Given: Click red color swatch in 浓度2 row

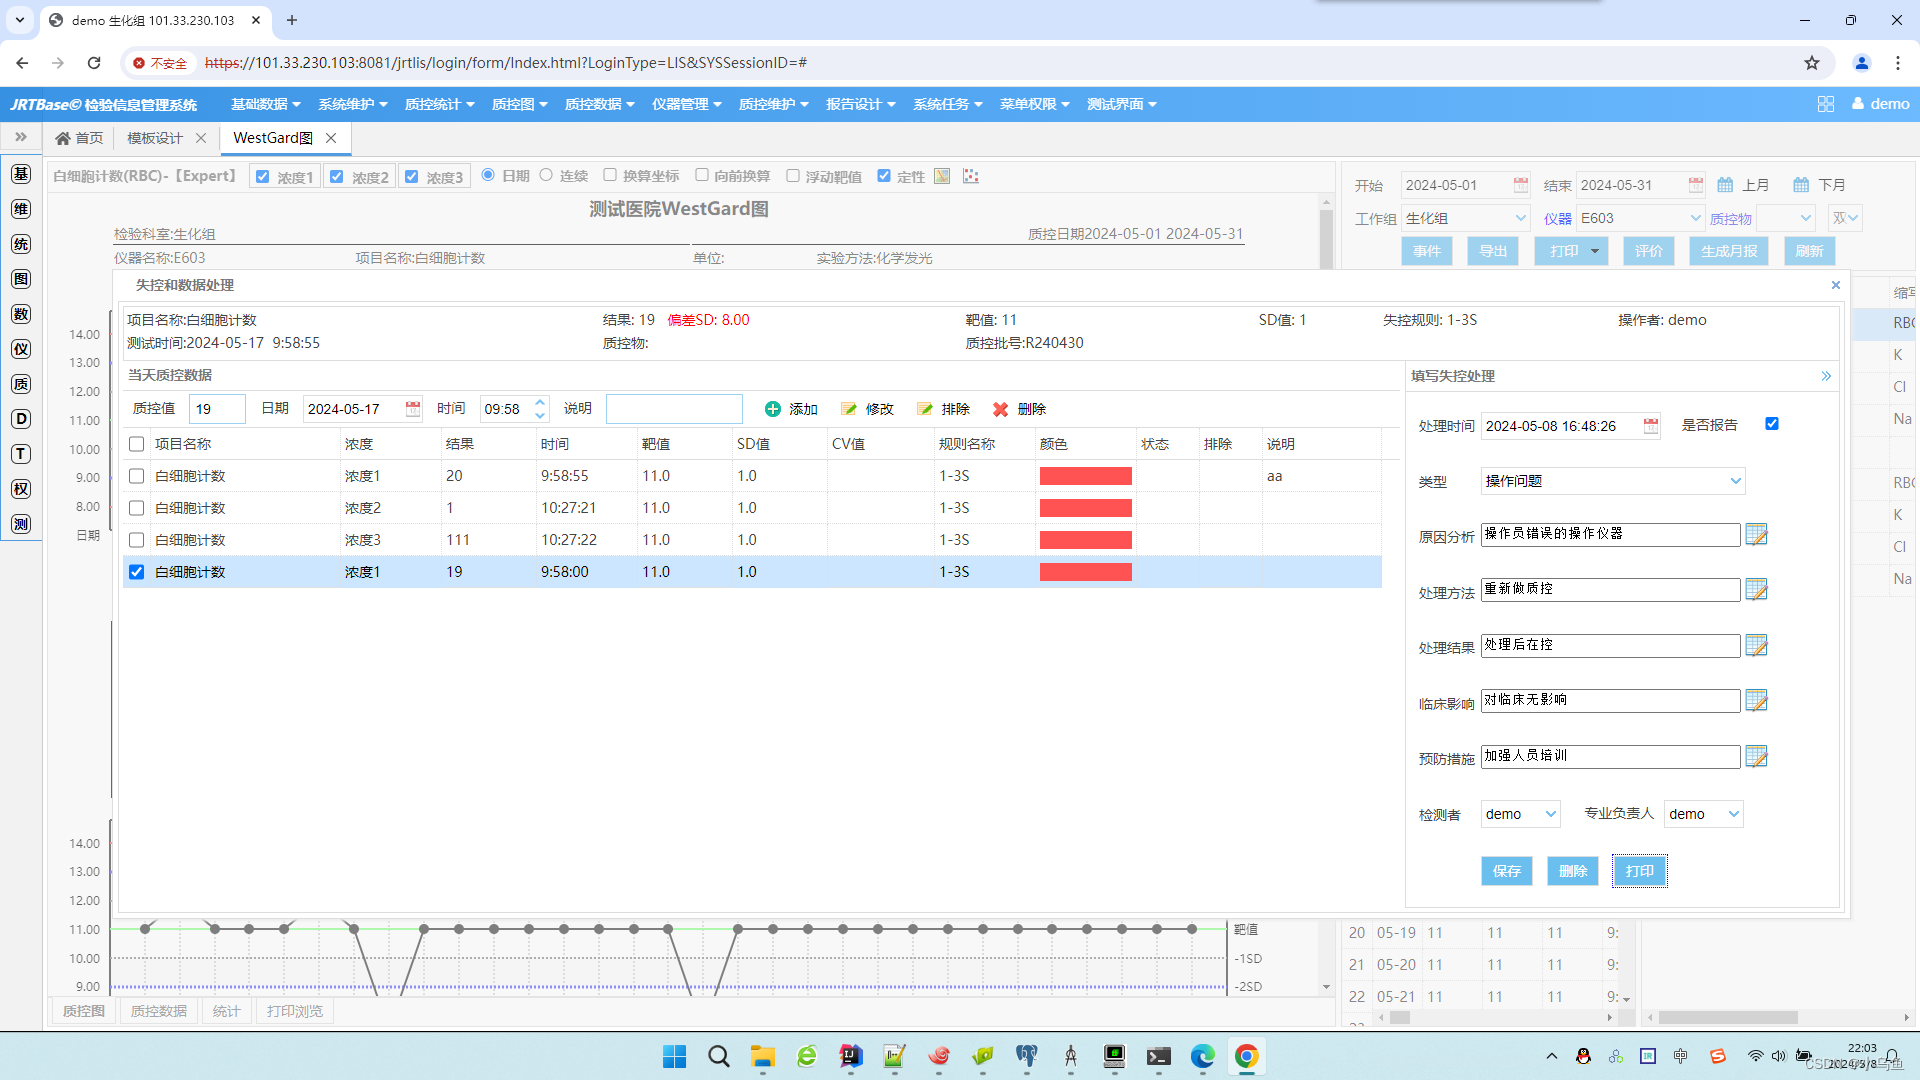Looking at the screenshot, I should [x=1086, y=508].
